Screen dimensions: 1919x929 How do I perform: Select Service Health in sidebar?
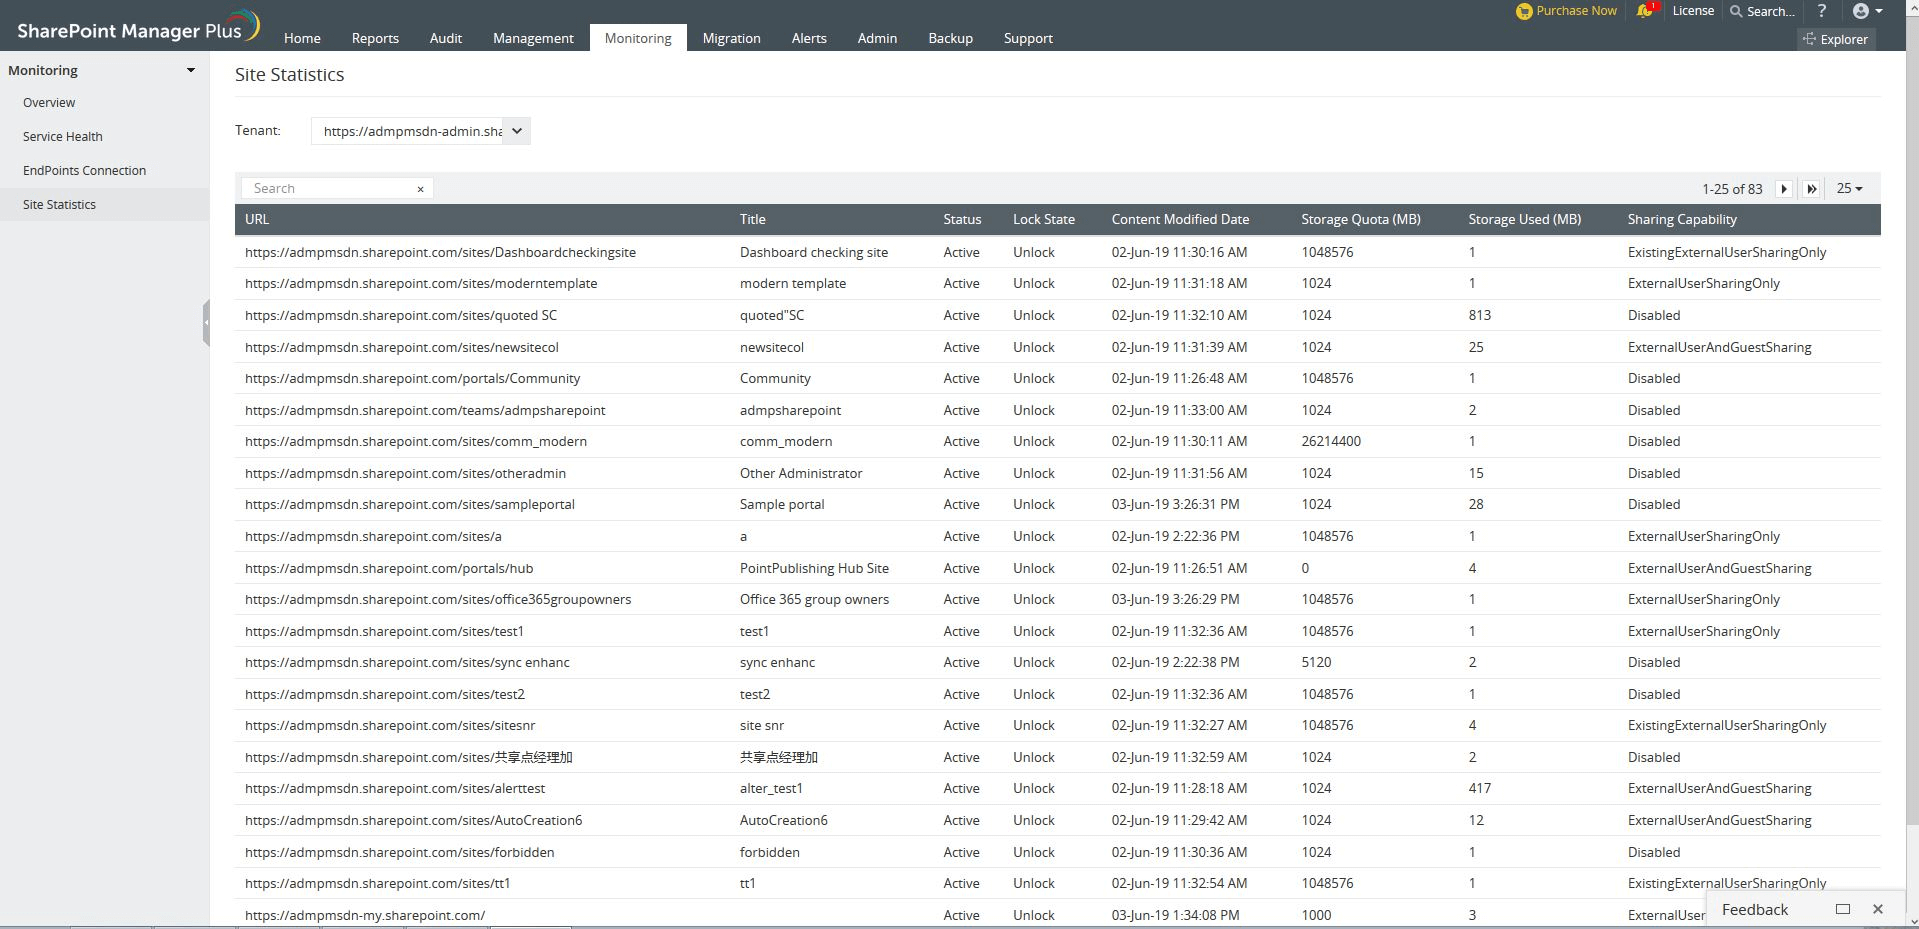coord(63,136)
